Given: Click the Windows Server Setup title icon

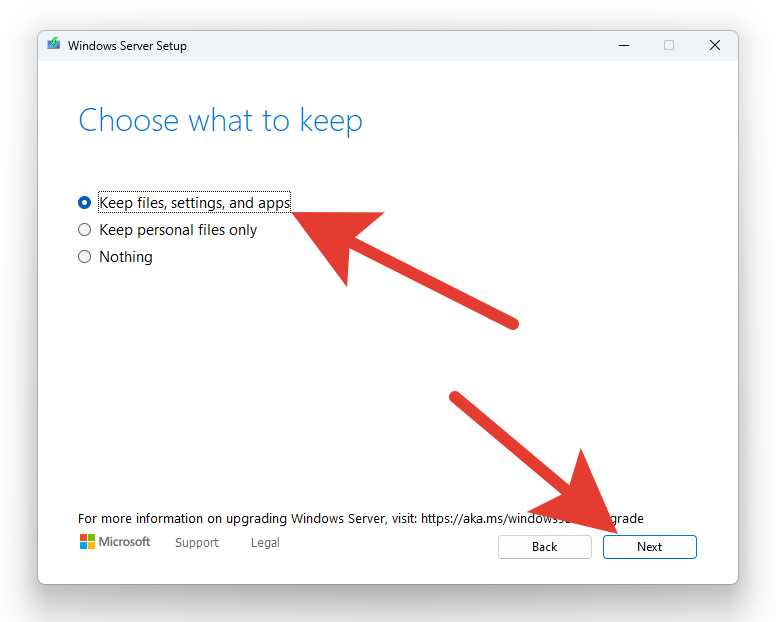Looking at the screenshot, I should [x=54, y=45].
